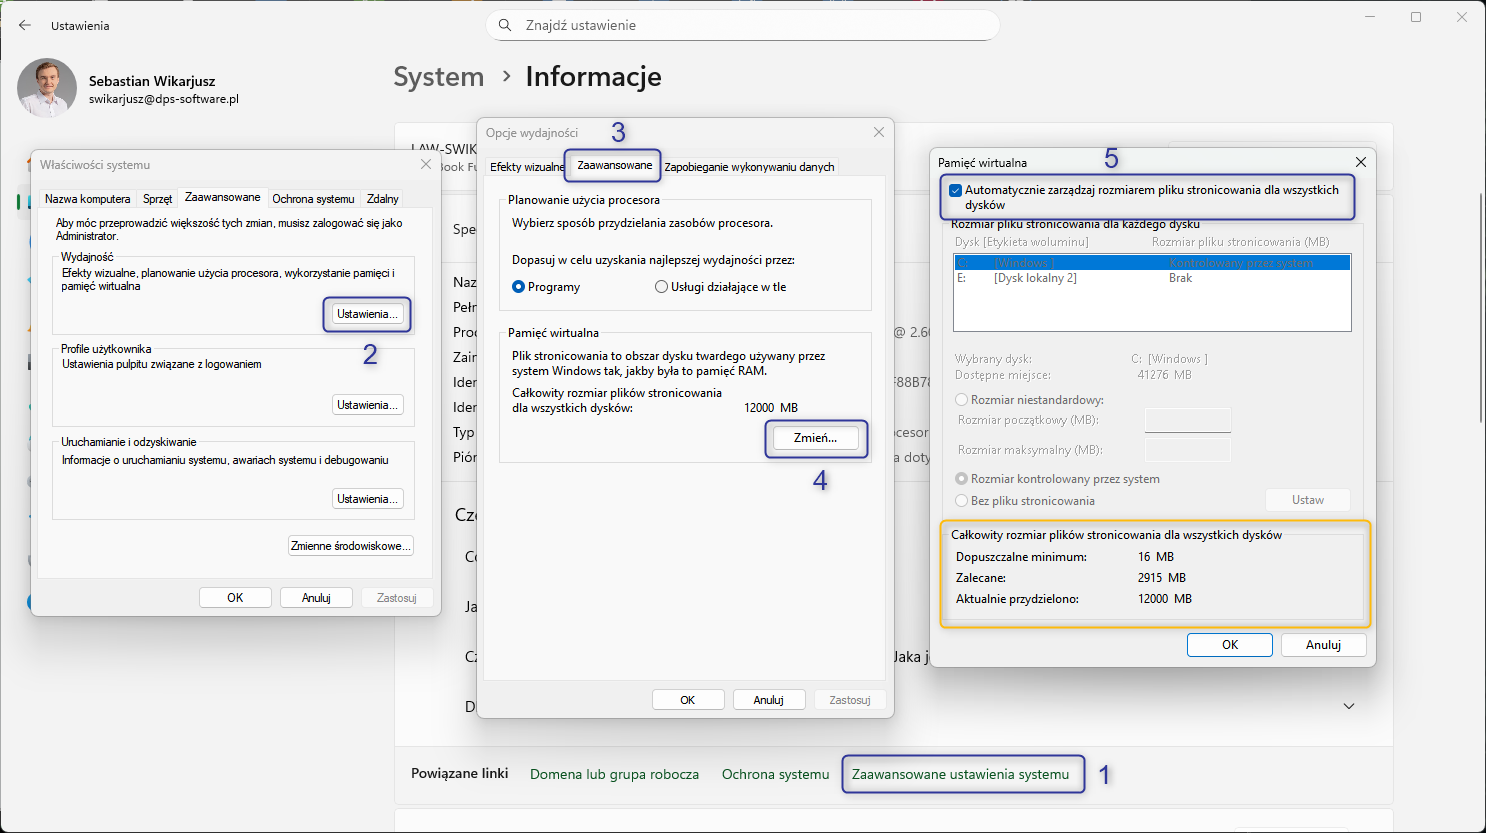This screenshot has height=833, width=1486.
Task: Close the Pamięć wirtualna dialog
Action: pos(1360,162)
